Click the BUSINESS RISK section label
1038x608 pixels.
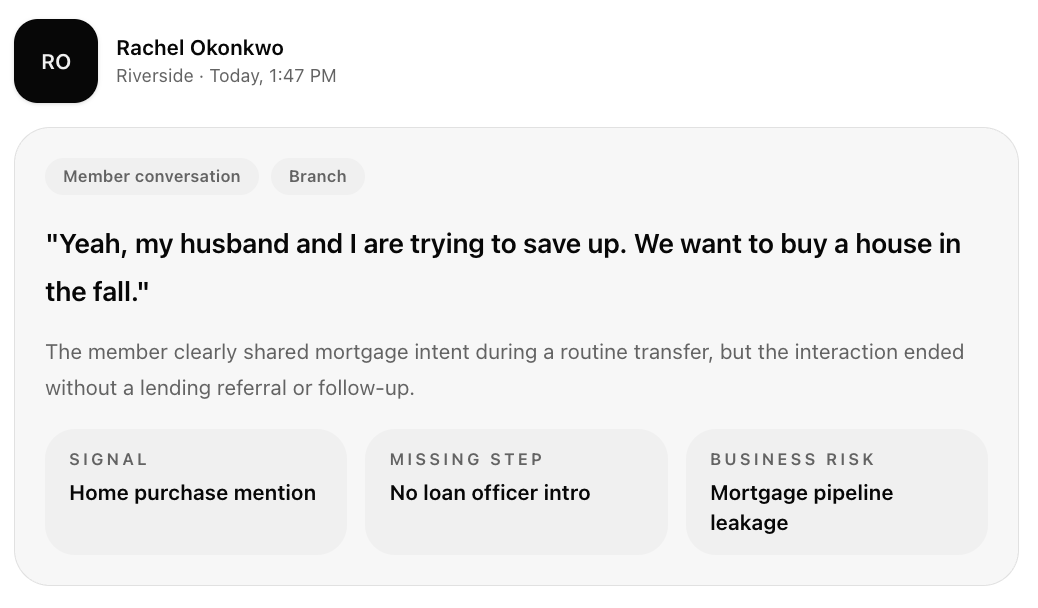(792, 459)
